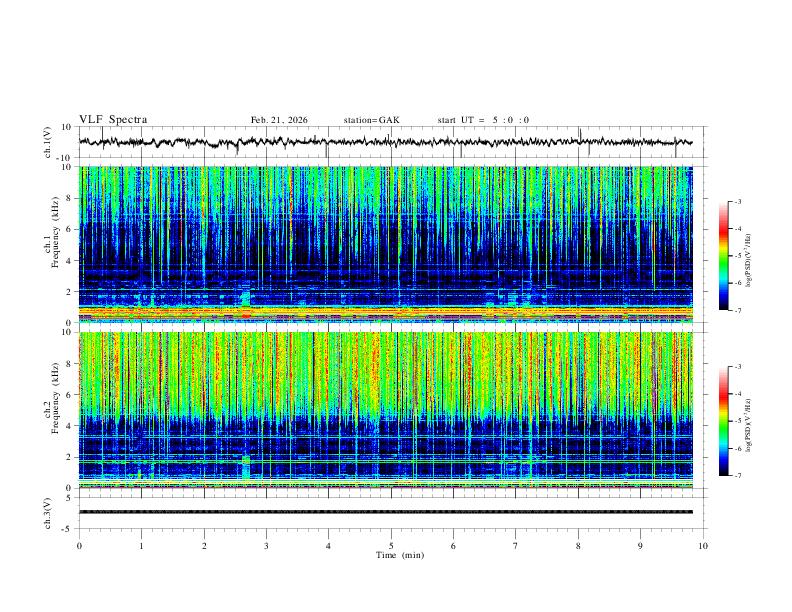Click the ch.1 colorbar "log(PSD)" label

[748, 261]
